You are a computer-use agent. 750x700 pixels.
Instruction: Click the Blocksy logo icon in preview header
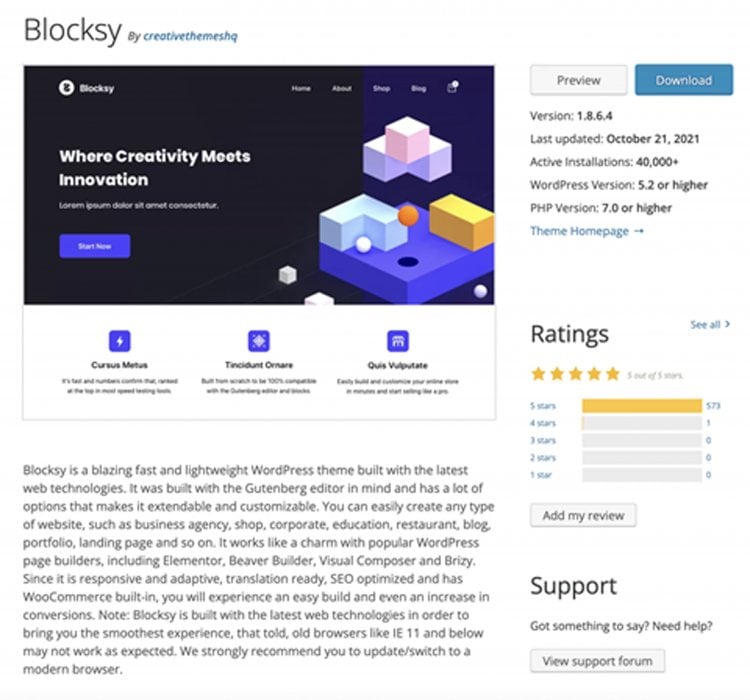tap(66, 88)
